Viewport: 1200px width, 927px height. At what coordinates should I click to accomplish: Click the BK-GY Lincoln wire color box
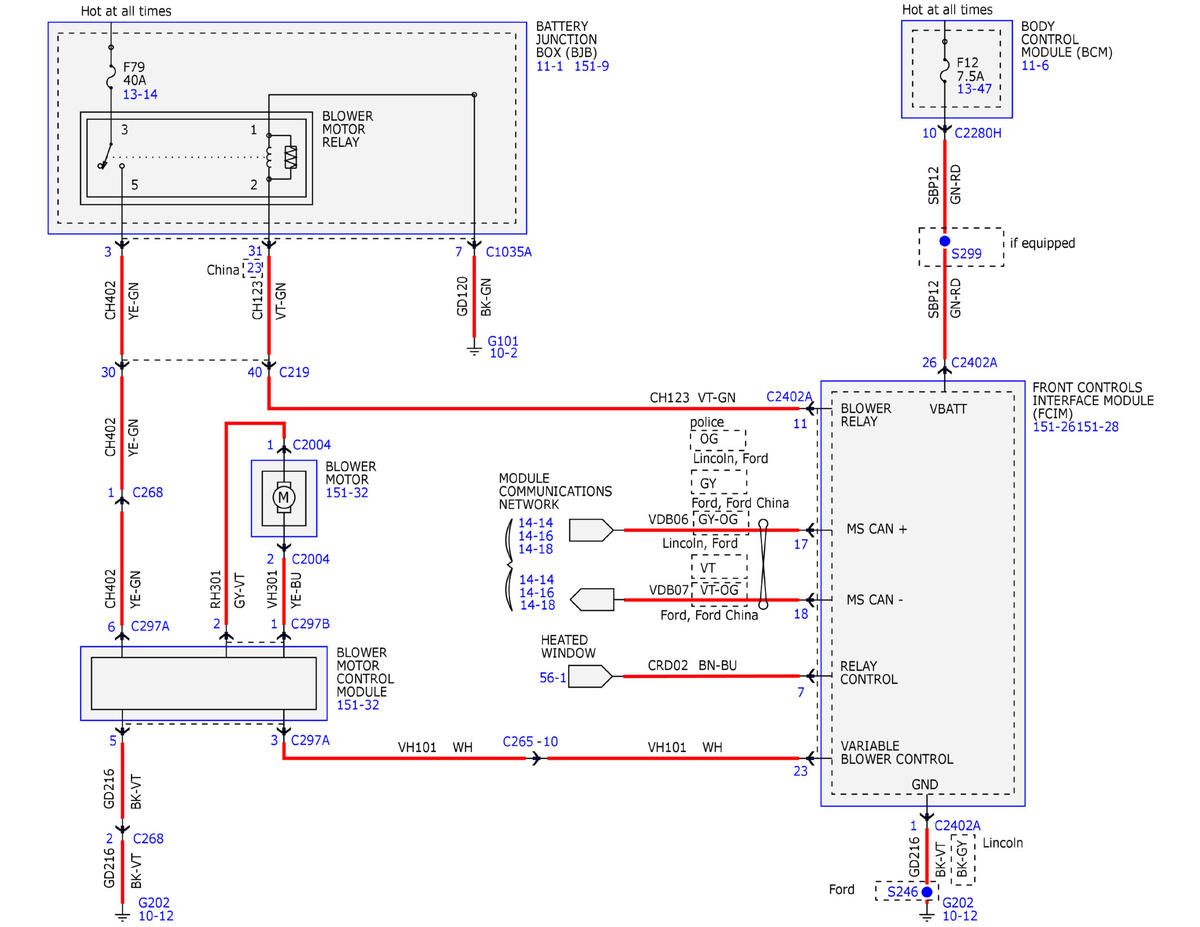(x=963, y=861)
